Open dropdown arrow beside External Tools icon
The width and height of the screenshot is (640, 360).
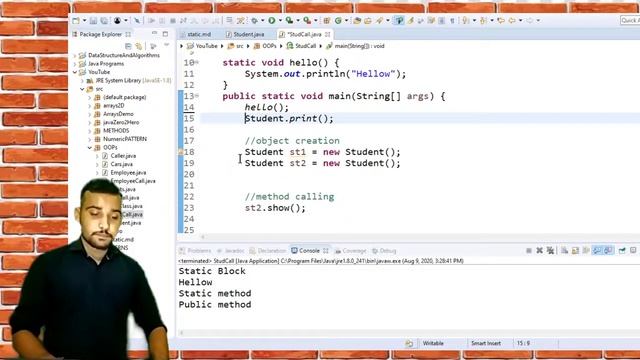(316, 20)
